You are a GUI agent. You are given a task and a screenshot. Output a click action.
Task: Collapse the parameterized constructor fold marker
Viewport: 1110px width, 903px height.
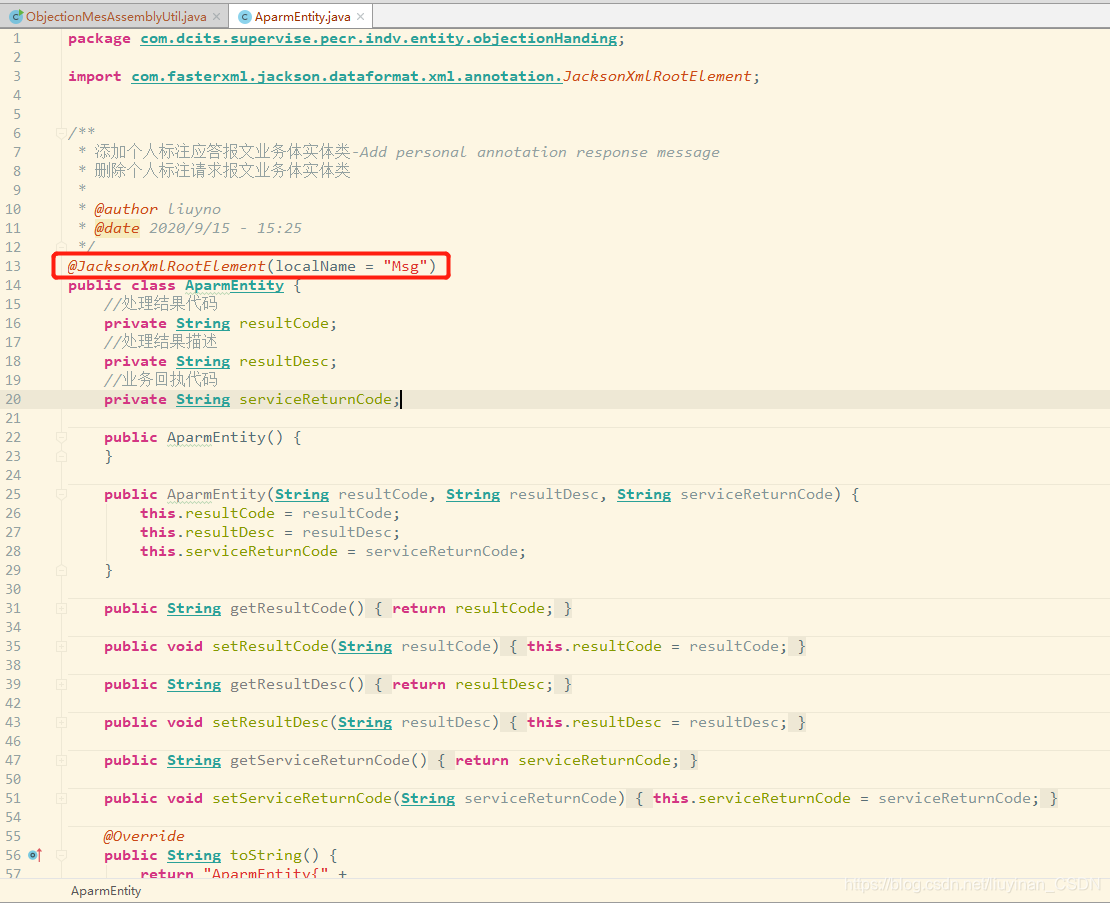click(60, 494)
